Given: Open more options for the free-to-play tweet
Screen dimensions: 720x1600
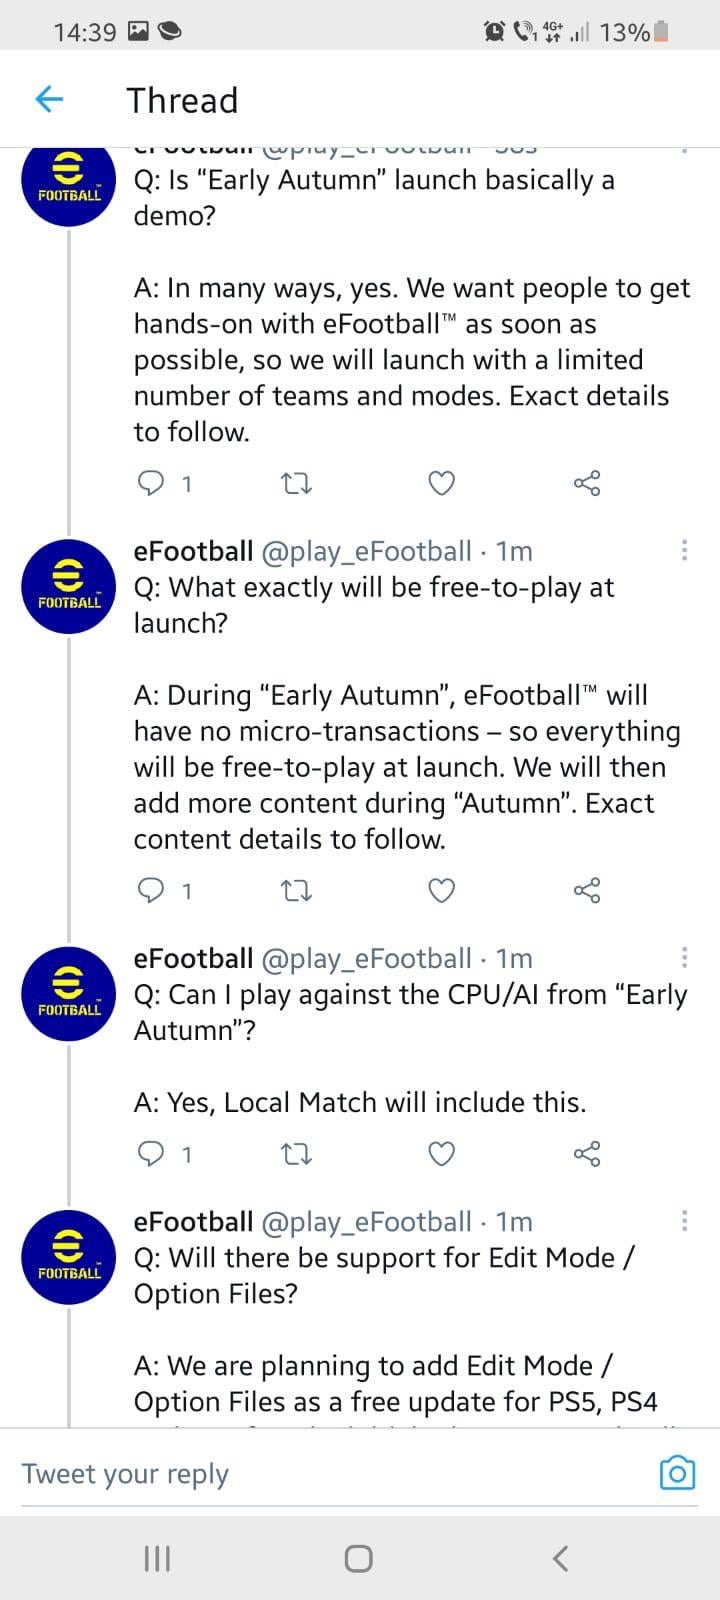Looking at the screenshot, I should (x=684, y=550).
